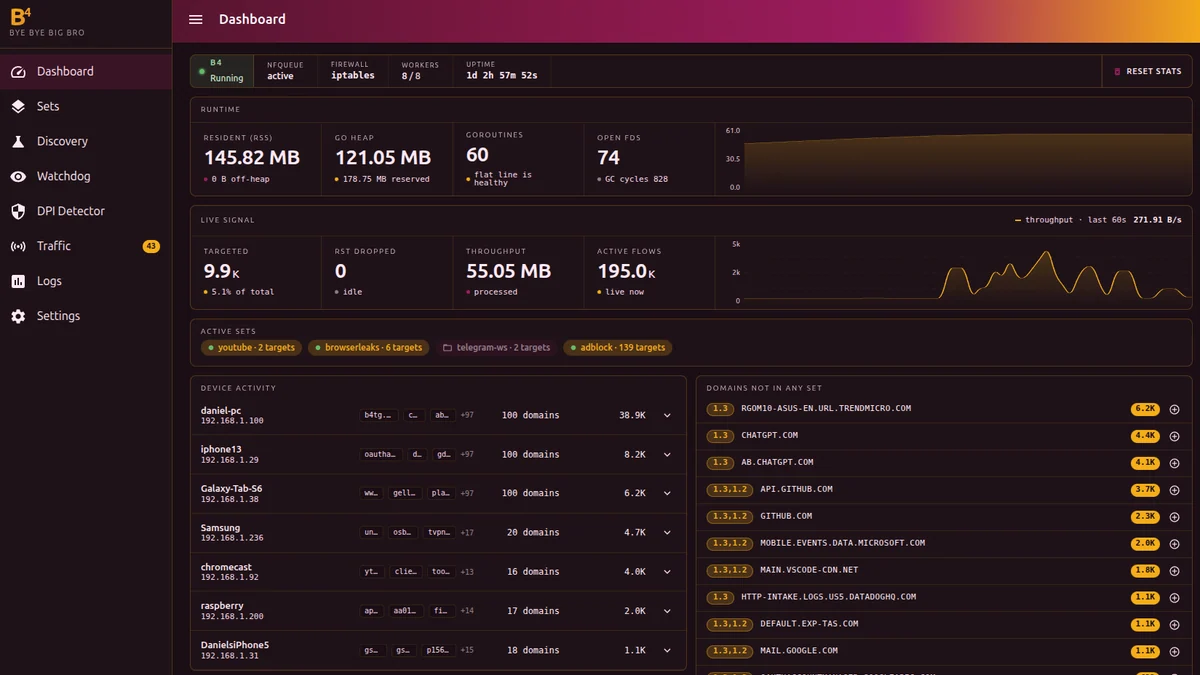
Task: Click the B4 Bye Bye Big Bro logo
Action: [x=47, y=21]
